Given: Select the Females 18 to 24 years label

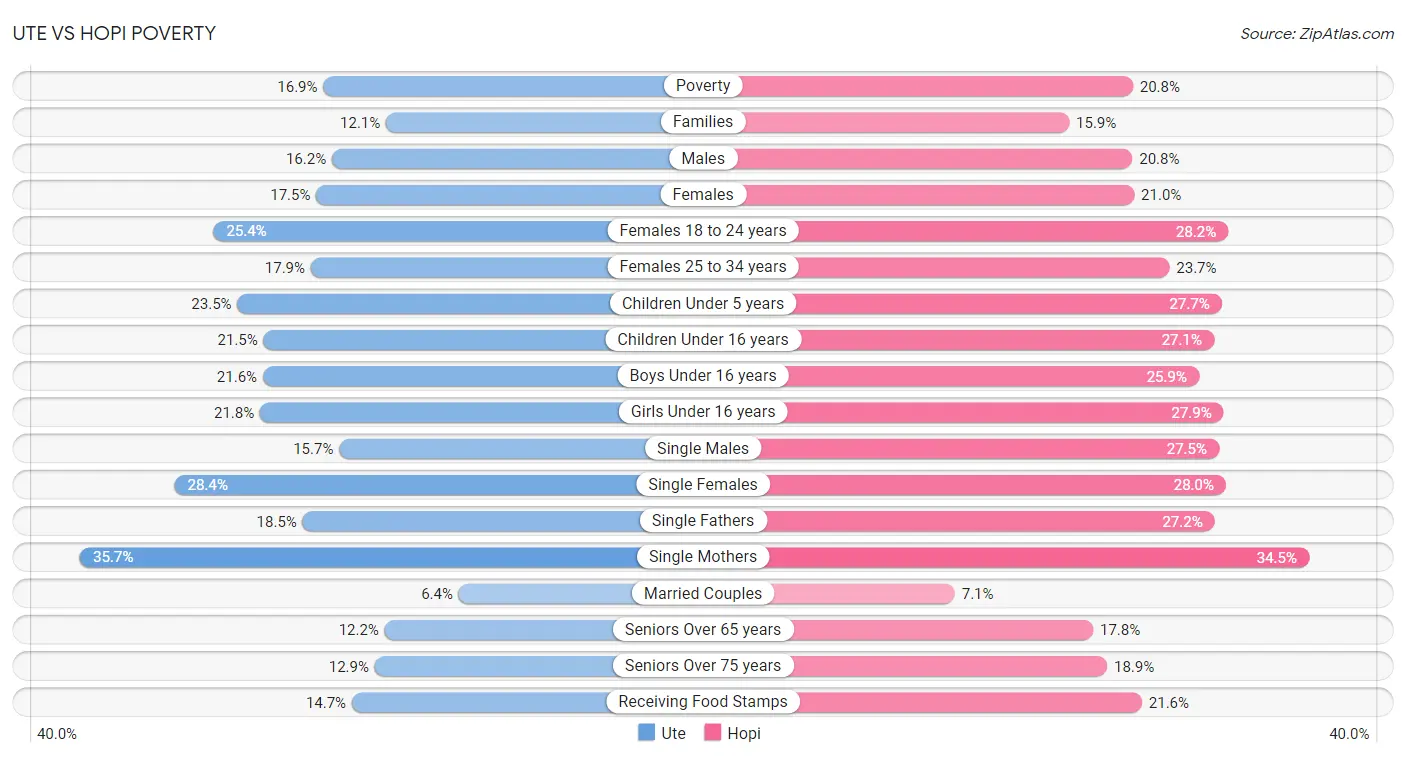Looking at the screenshot, I should tap(703, 231).
